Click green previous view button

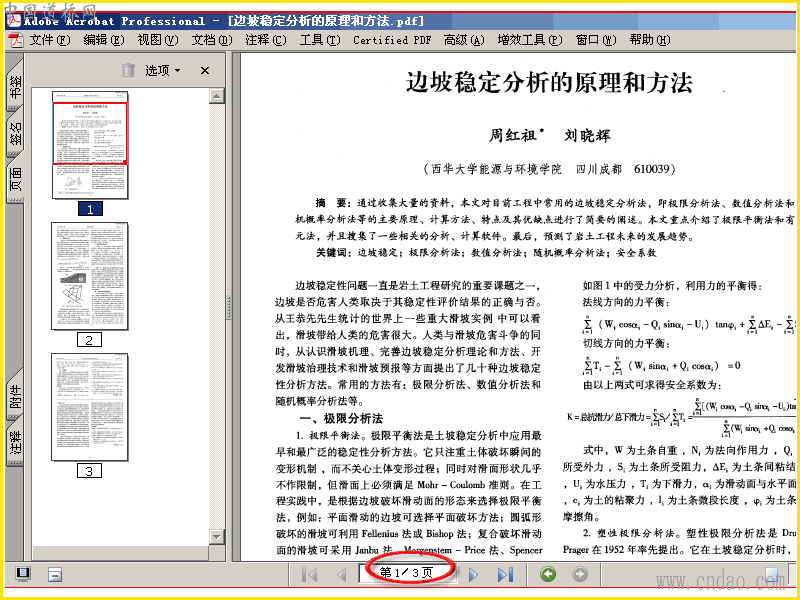coord(548,574)
